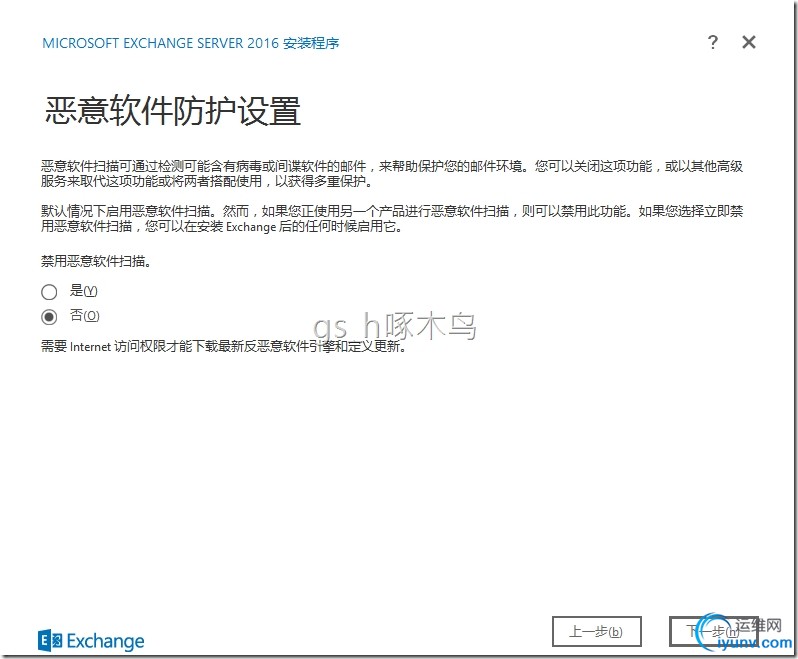Click the paragraph beginning 恶意软件扫描可通过检测
Viewport: 798px width, 659px height.
392,174
